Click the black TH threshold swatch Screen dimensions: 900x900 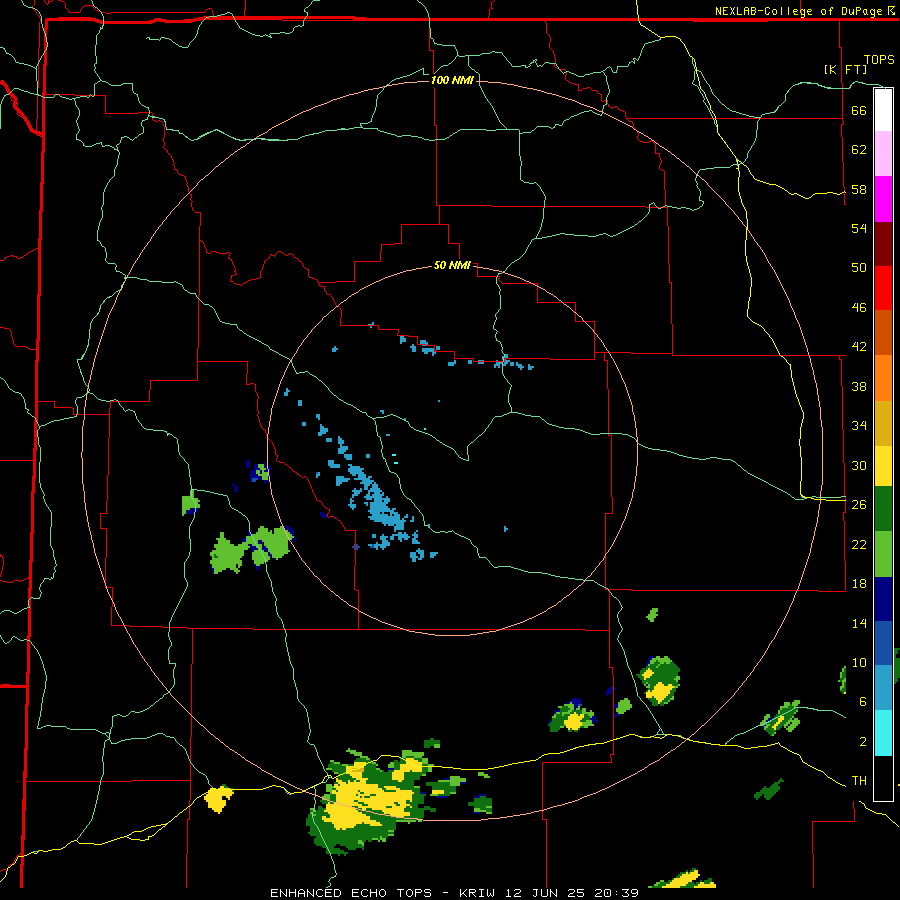pyautogui.click(x=883, y=778)
